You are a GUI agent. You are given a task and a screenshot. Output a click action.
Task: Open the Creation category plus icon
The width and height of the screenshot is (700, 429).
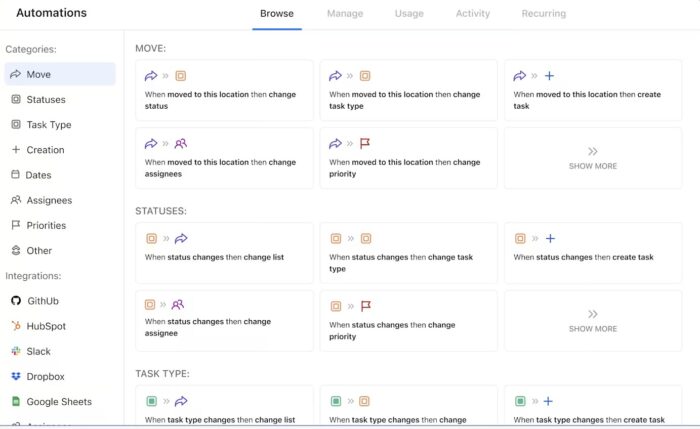16,150
